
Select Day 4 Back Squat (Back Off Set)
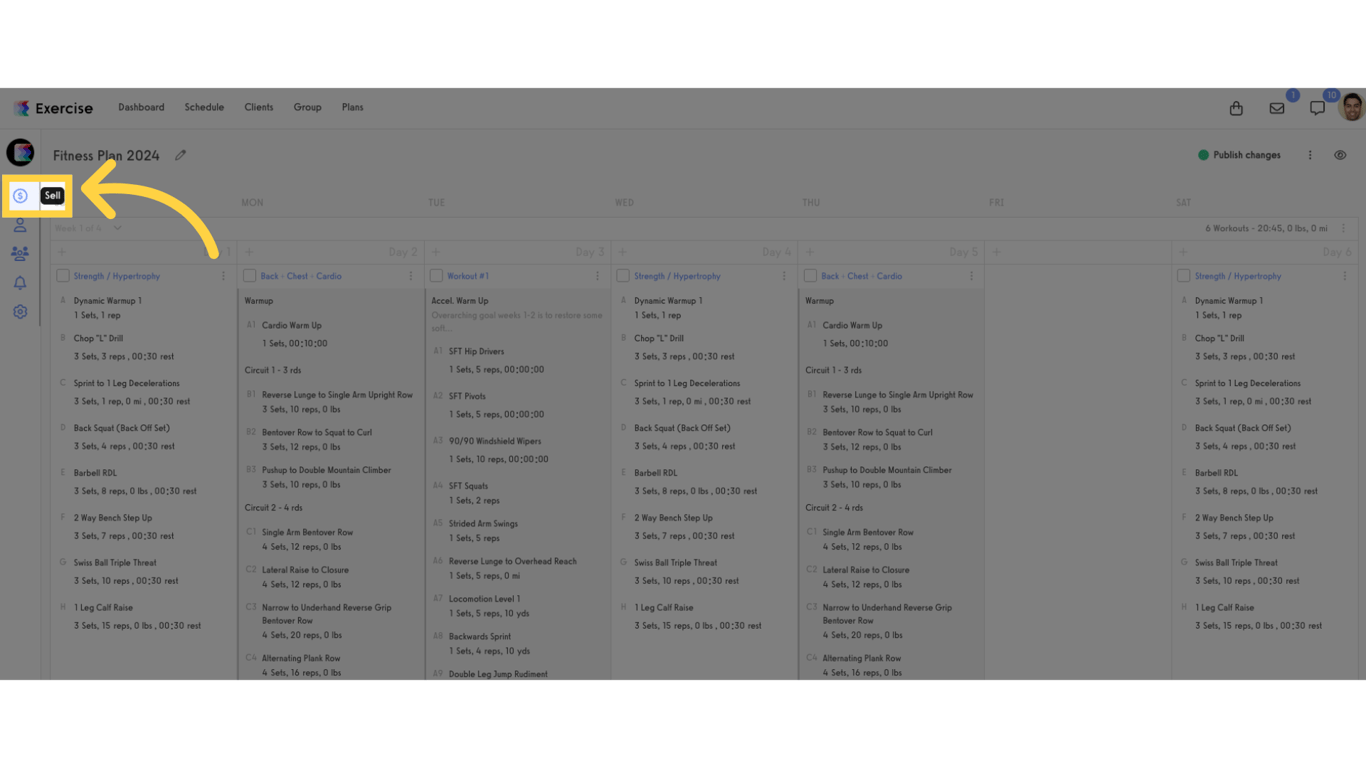682,428
